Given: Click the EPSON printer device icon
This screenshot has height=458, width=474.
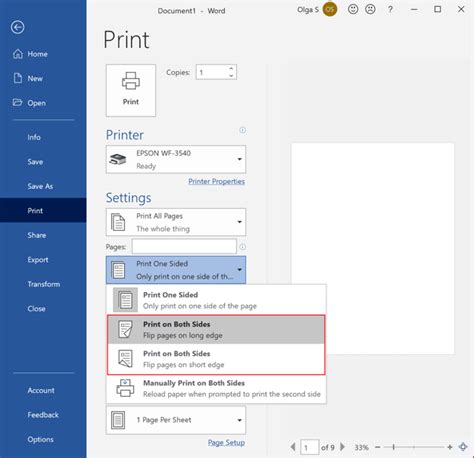Looking at the screenshot, I should [118, 159].
